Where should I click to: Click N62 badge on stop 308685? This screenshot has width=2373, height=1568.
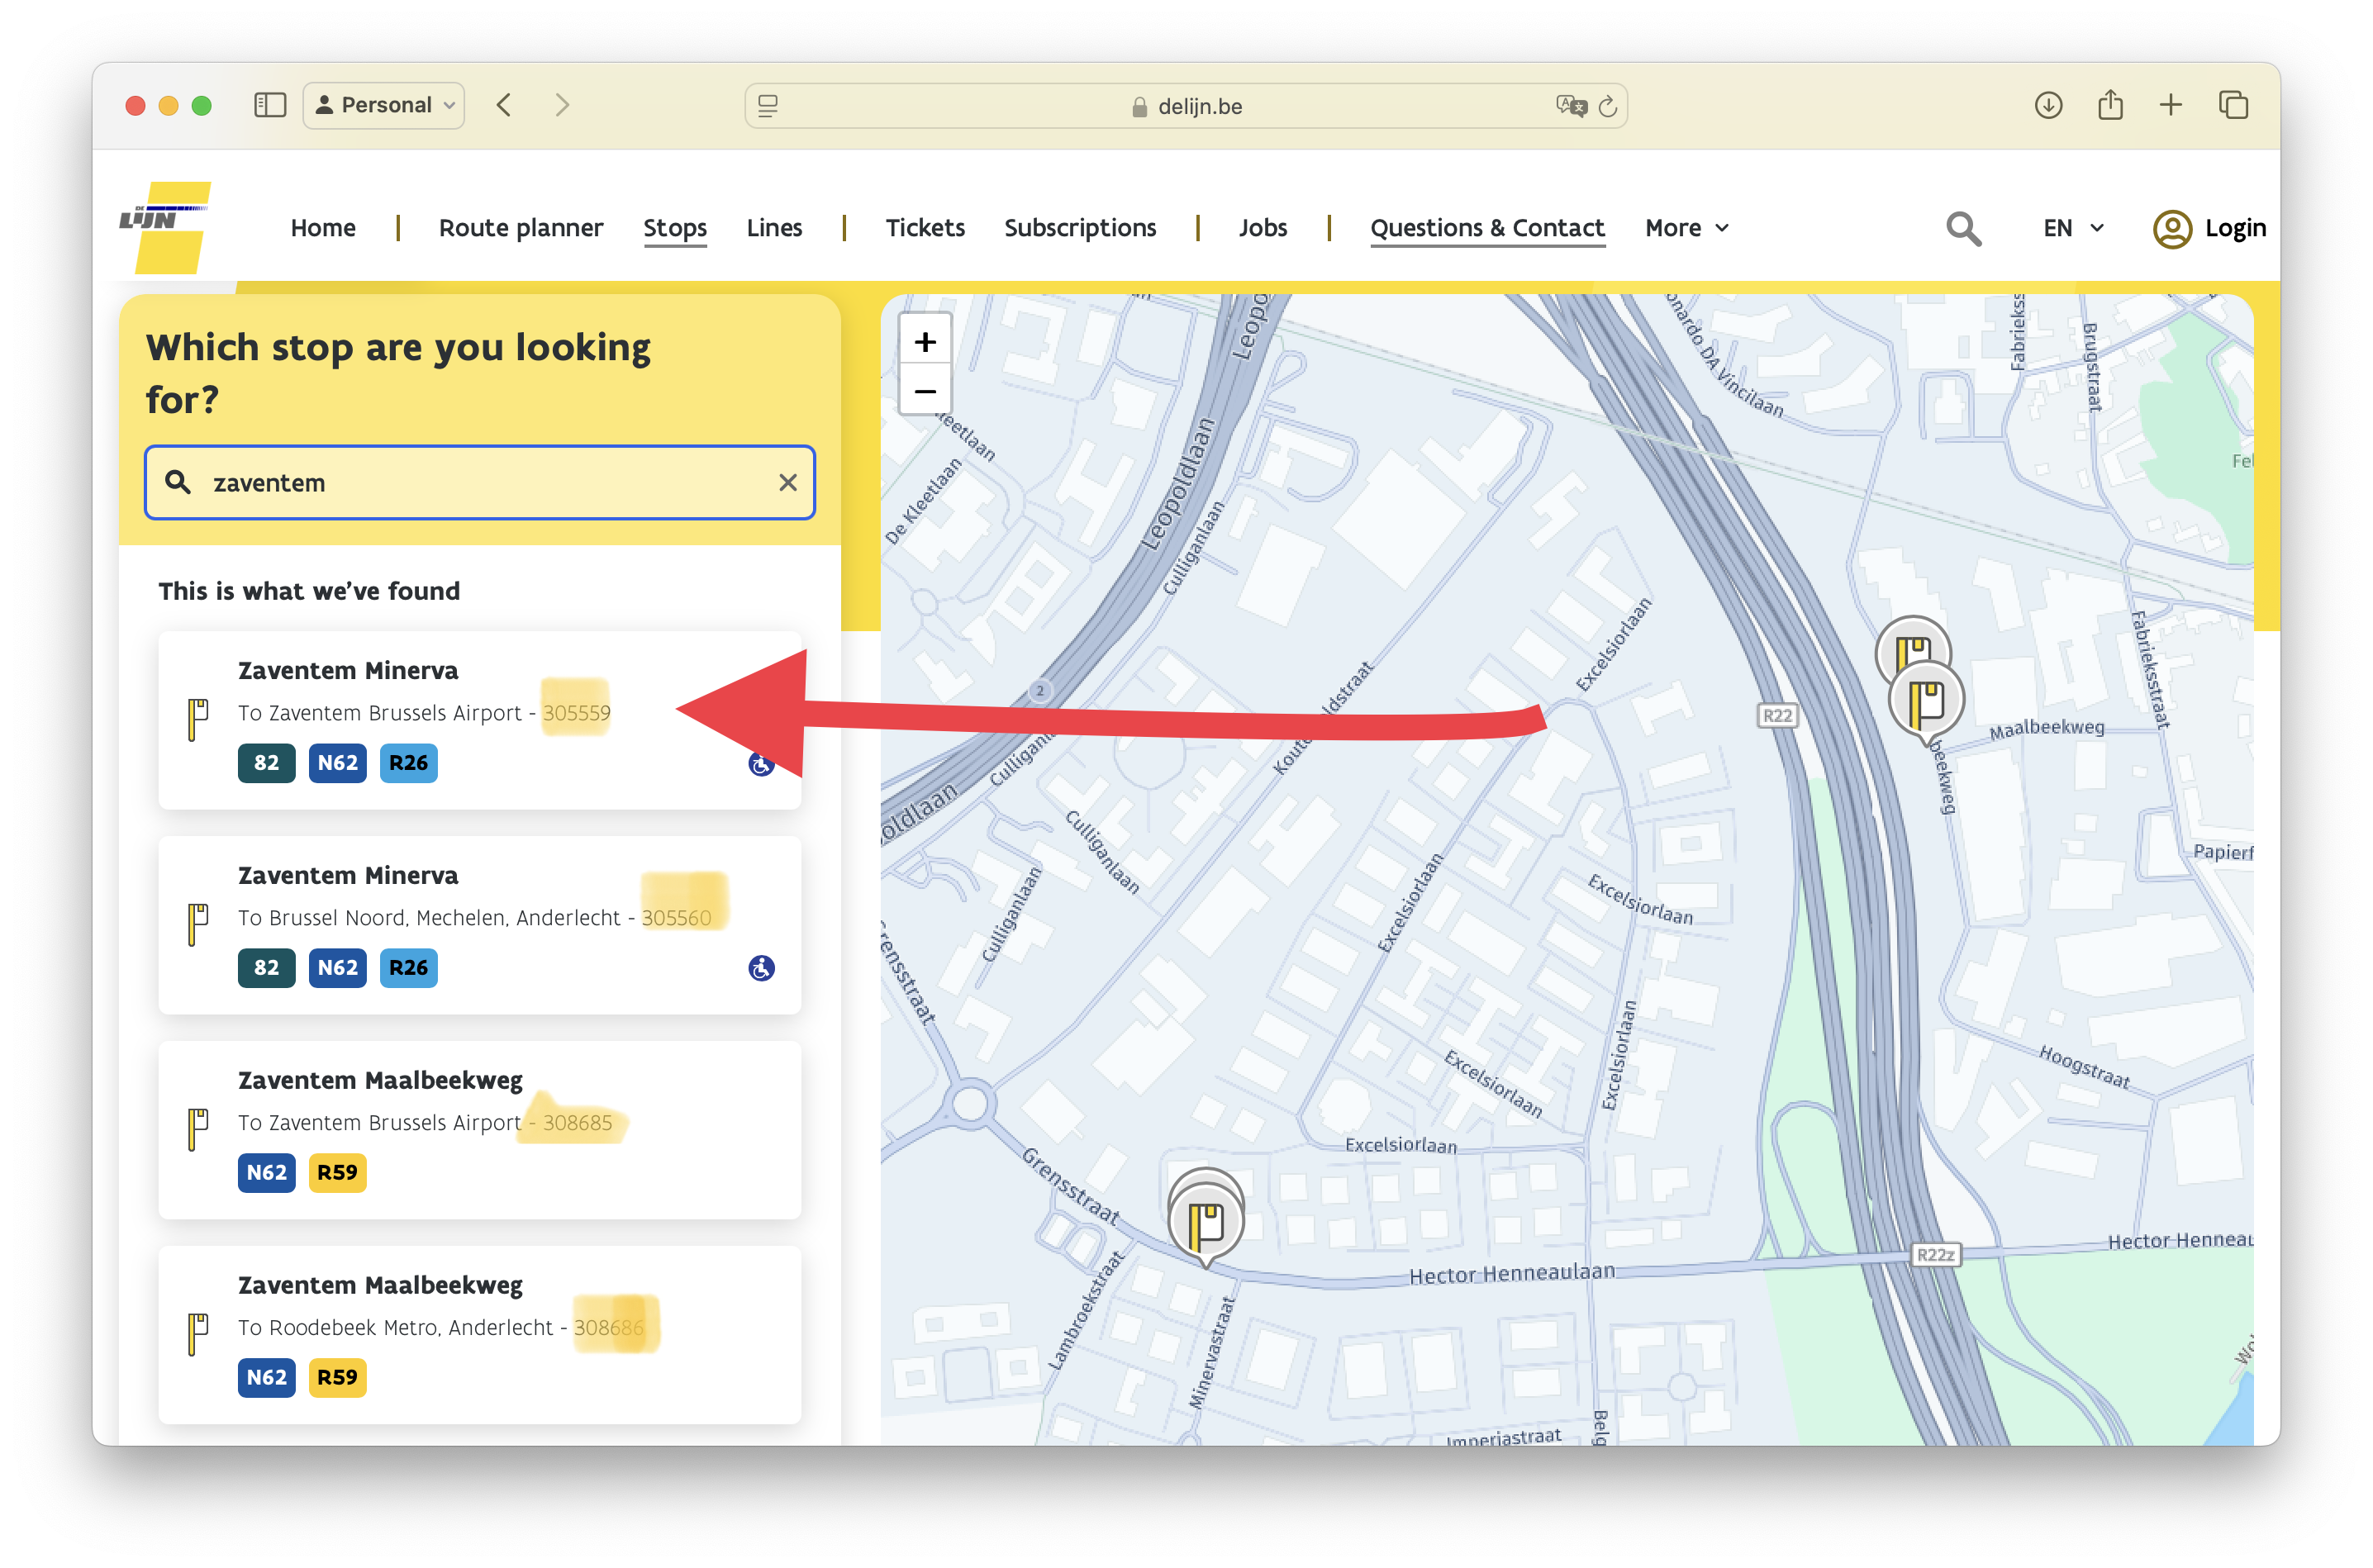coord(266,1173)
